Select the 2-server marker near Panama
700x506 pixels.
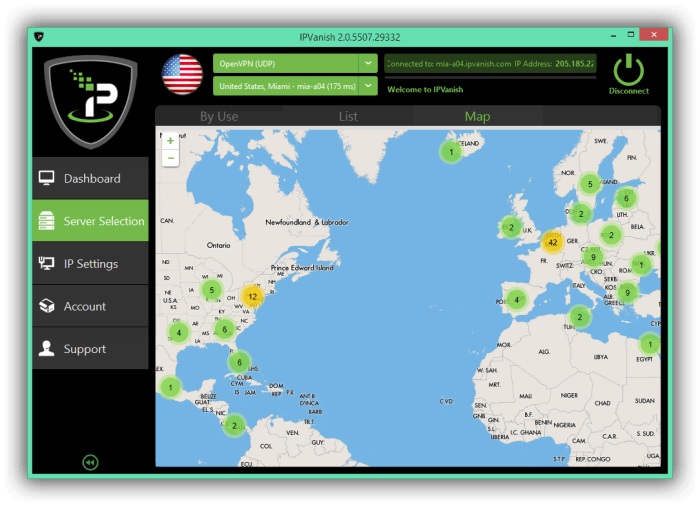point(234,426)
